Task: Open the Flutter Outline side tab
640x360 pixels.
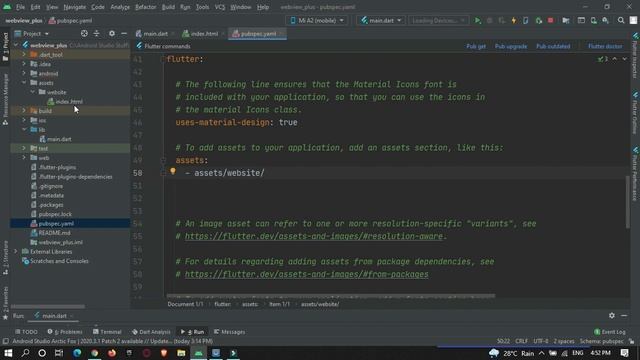Action: coord(635,113)
